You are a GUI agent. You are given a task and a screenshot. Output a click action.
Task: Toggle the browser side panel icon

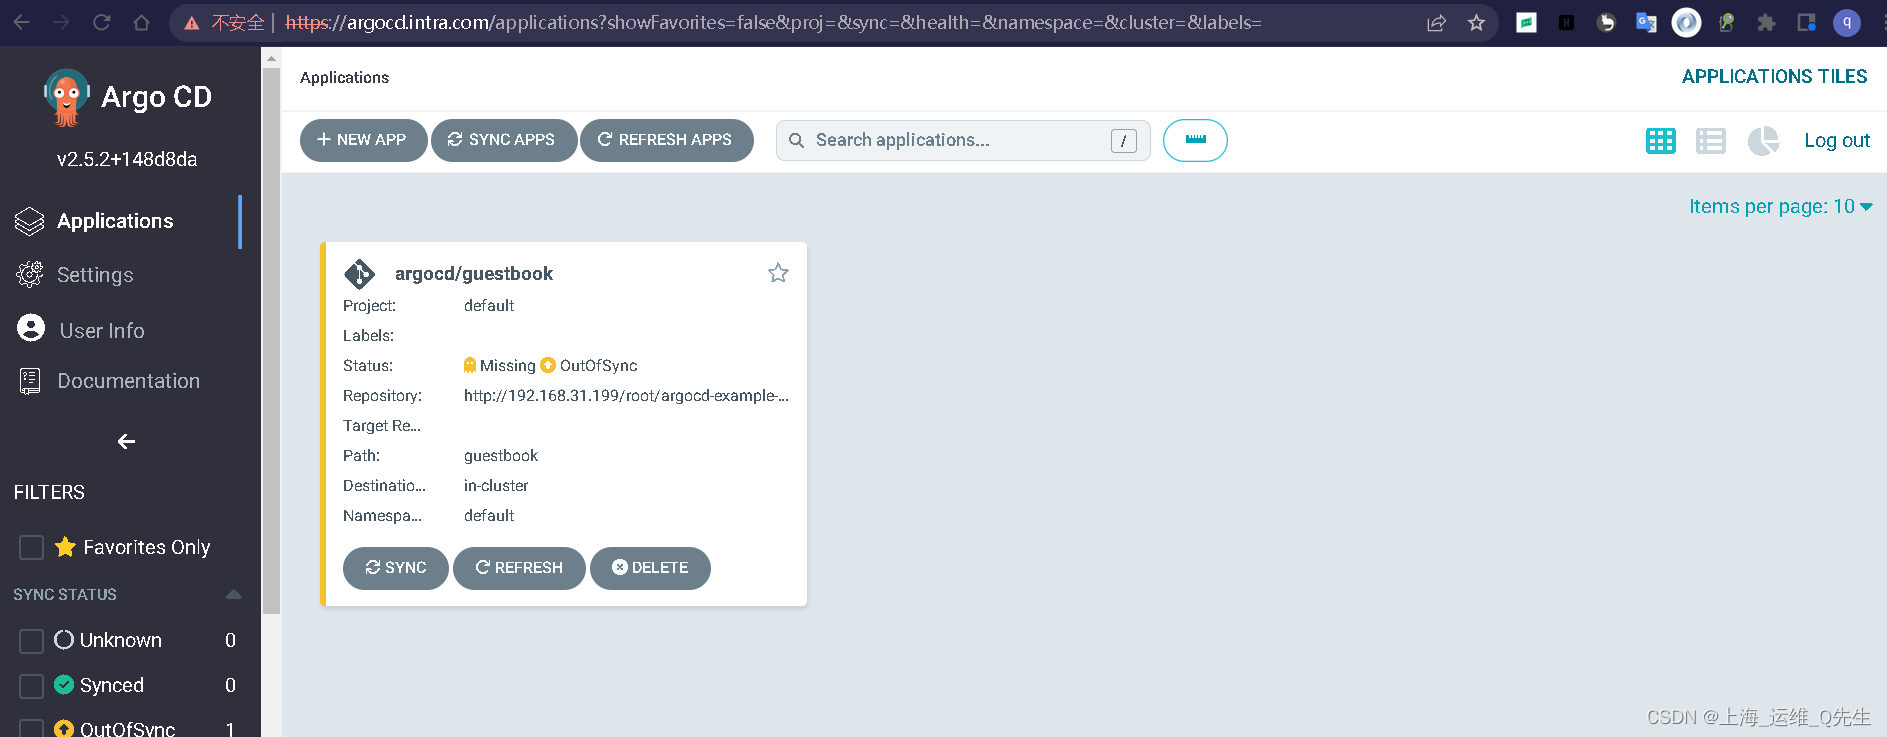click(x=1807, y=23)
